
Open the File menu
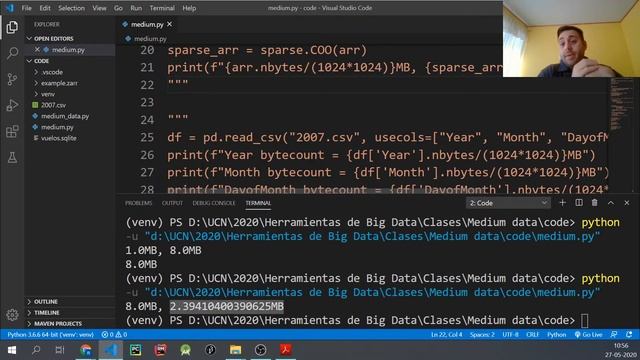tap(27, 8)
